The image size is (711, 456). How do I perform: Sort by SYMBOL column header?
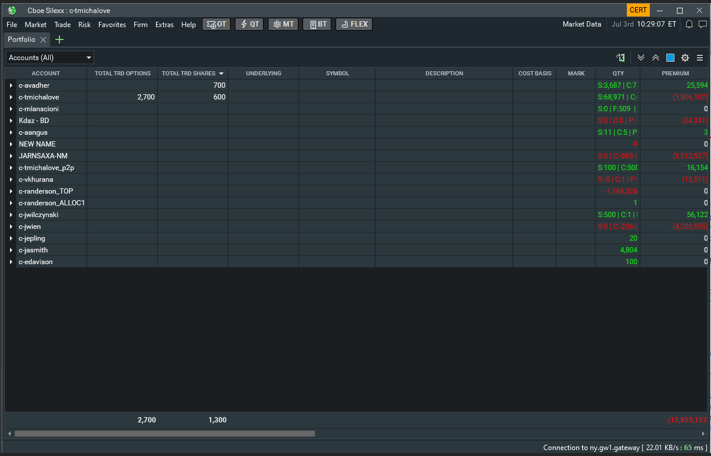(x=337, y=73)
